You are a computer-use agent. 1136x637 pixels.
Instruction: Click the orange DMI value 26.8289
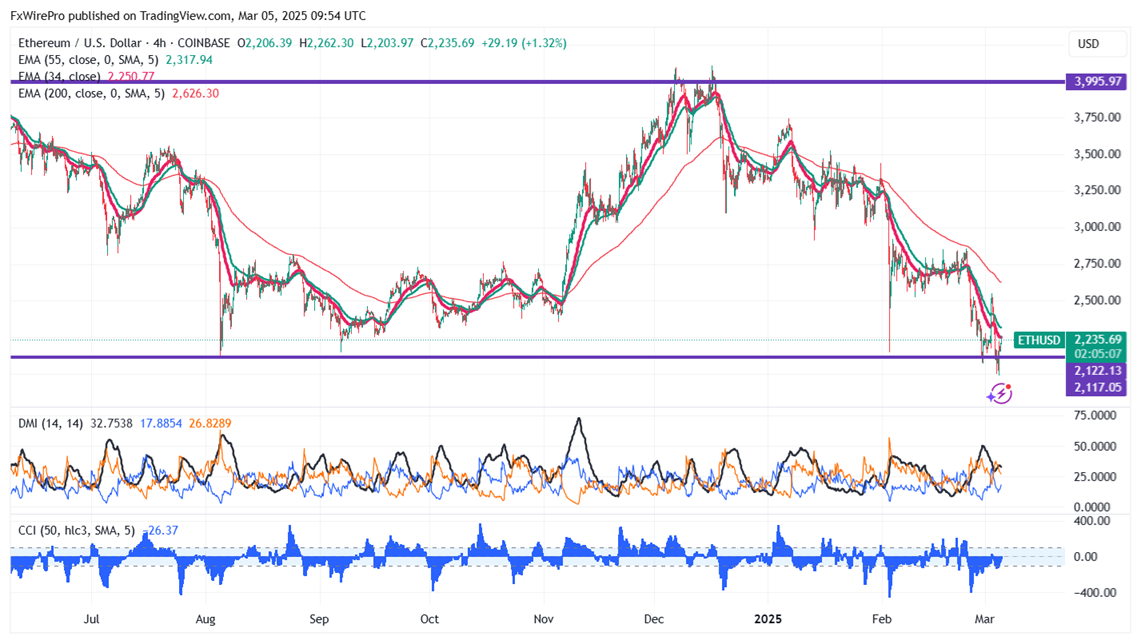(210, 423)
